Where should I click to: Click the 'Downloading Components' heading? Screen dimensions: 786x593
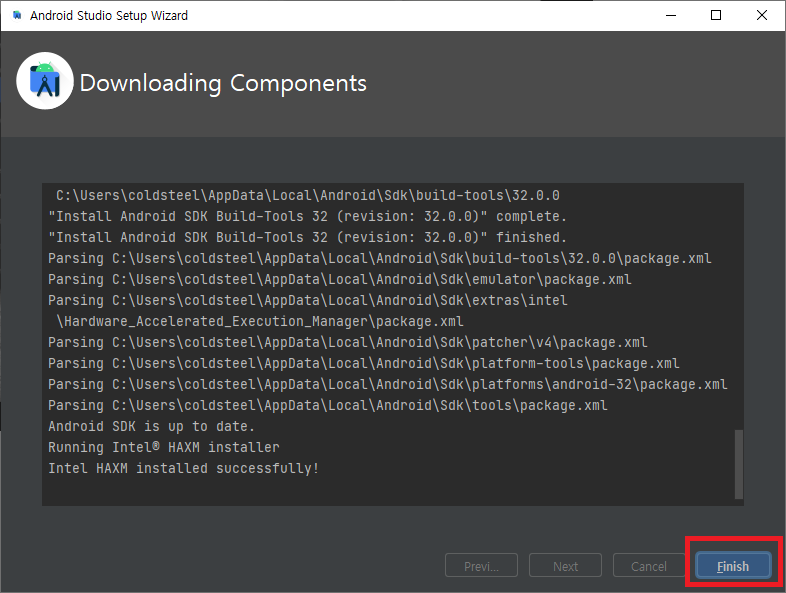(x=223, y=83)
